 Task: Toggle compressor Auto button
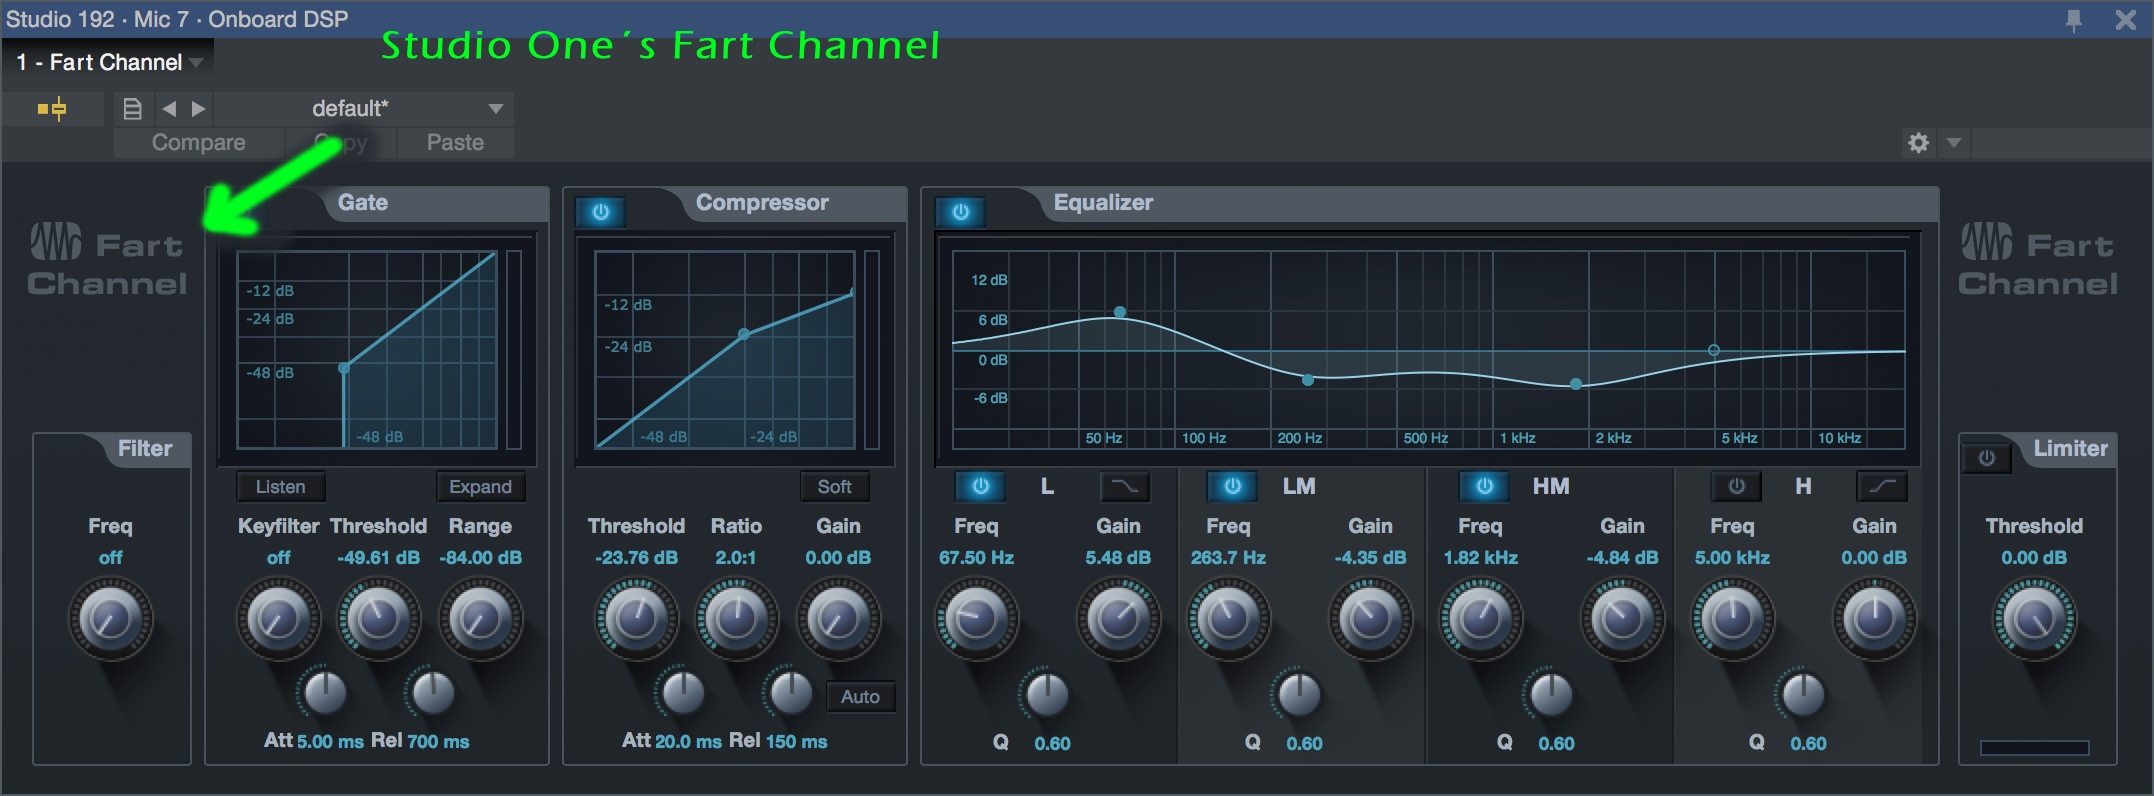[860, 697]
